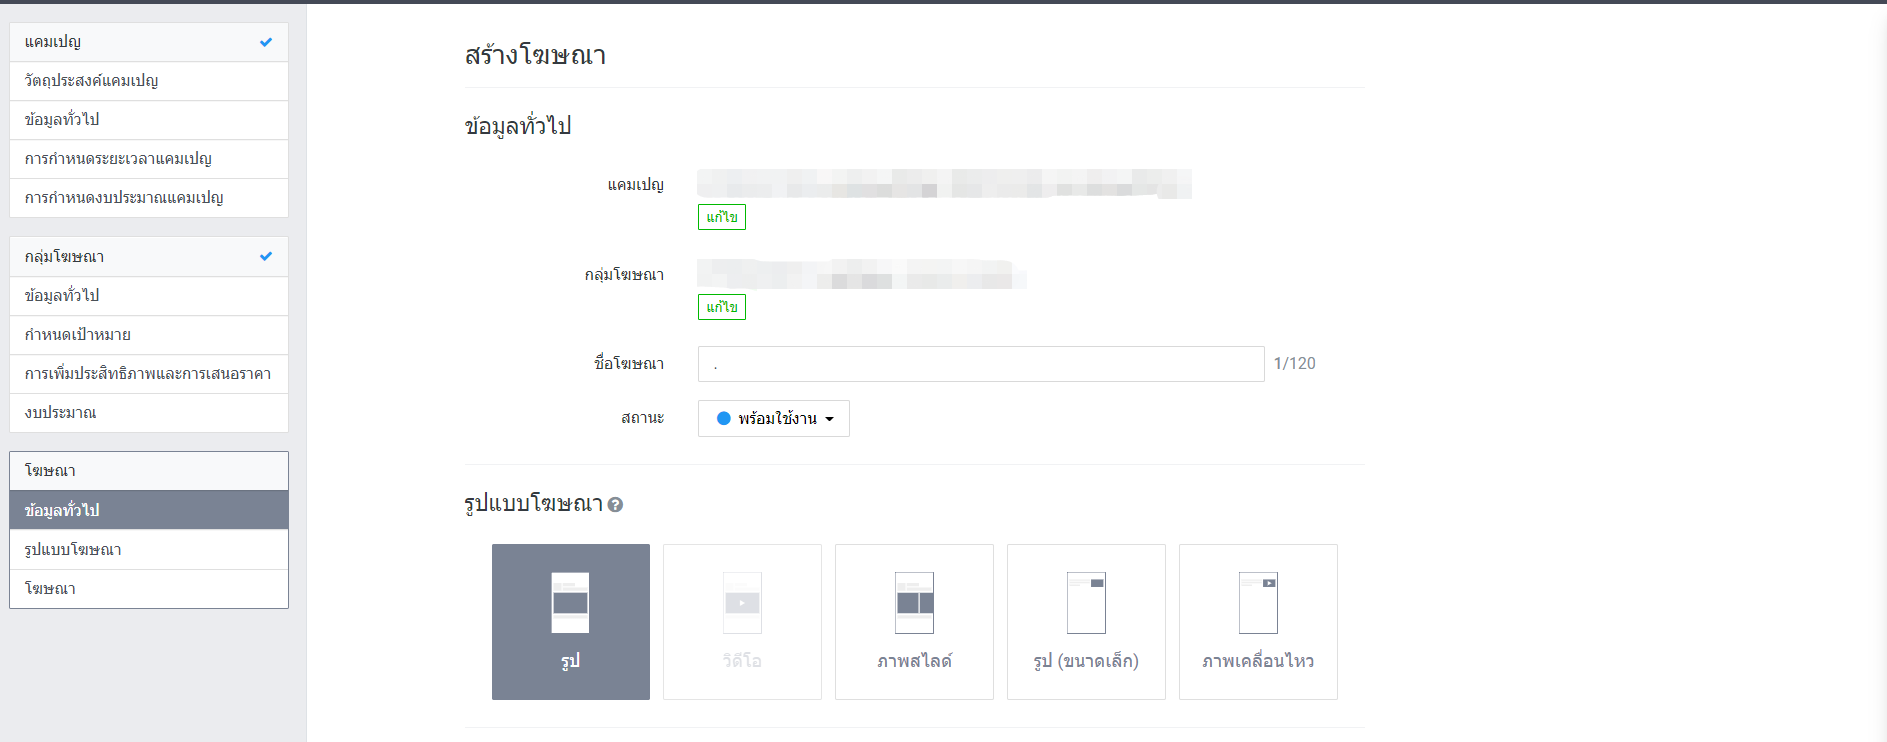Choose the รูป (ขนาดเล็ก) small image format

click(x=1086, y=621)
